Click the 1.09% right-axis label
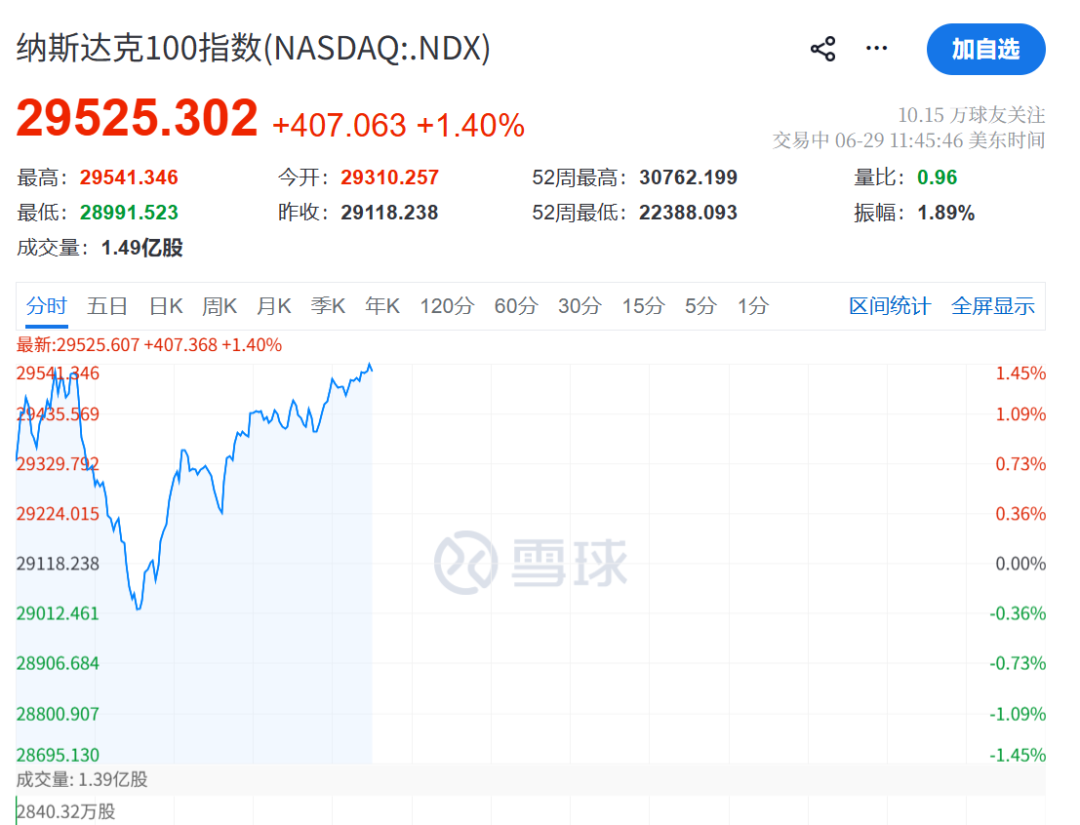 (x=1021, y=414)
